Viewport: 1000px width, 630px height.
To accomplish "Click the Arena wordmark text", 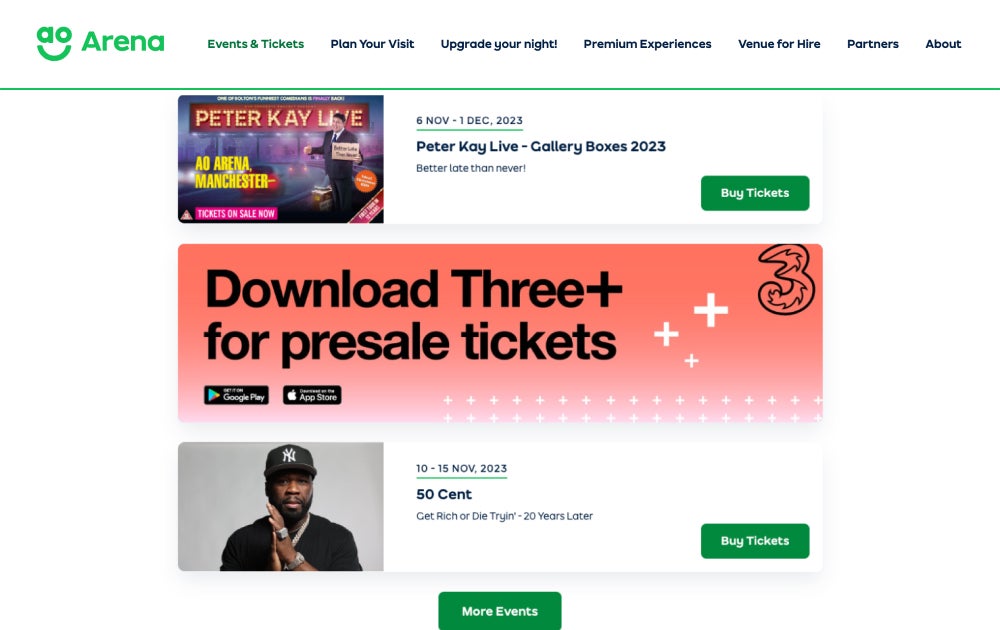I will click(x=122, y=42).
